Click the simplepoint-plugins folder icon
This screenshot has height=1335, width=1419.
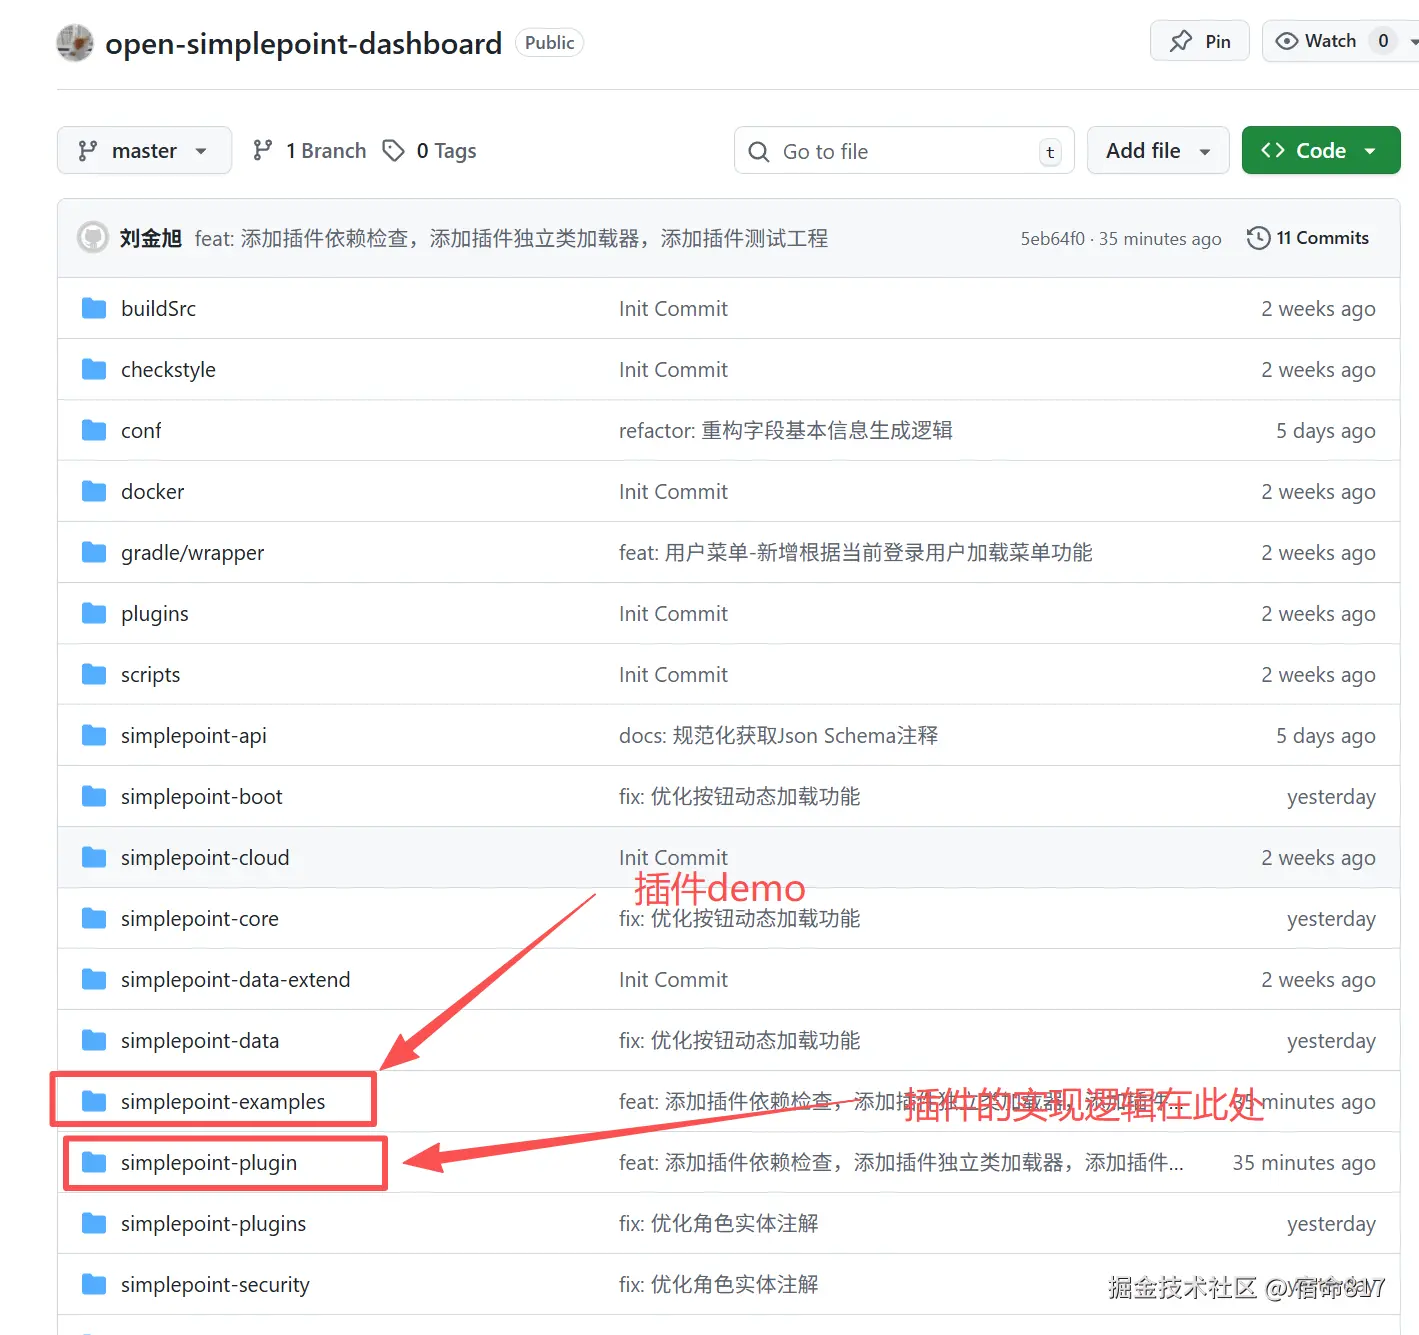pos(94,1223)
